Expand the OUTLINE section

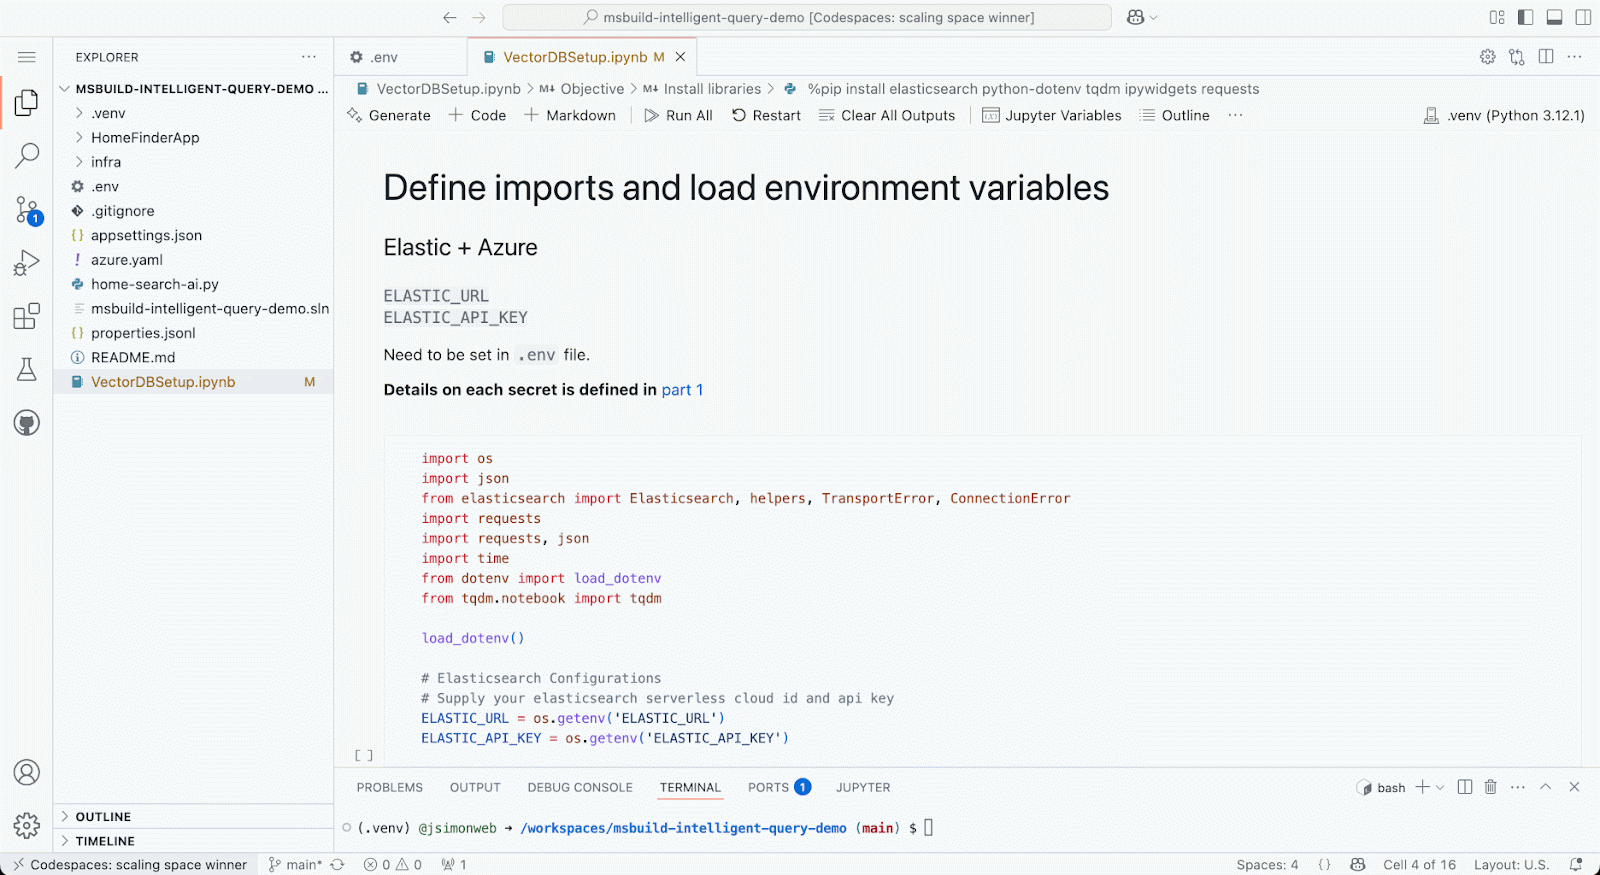(x=103, y=817)
